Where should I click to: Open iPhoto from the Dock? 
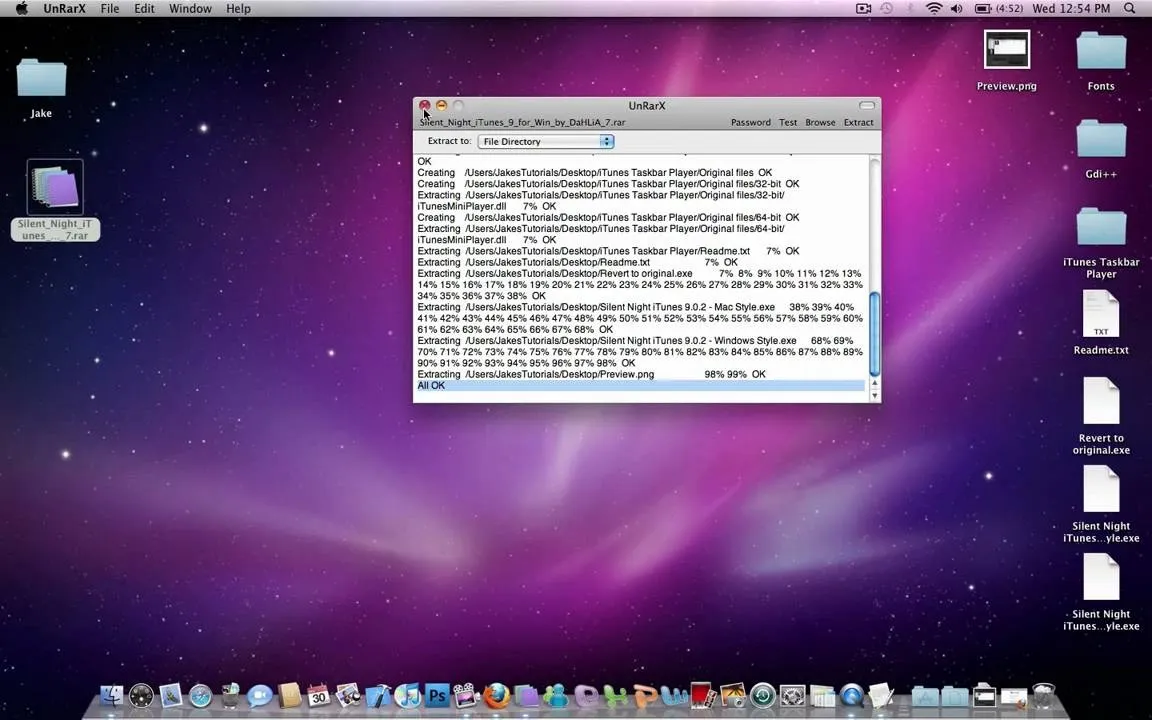tap(733, 695)
